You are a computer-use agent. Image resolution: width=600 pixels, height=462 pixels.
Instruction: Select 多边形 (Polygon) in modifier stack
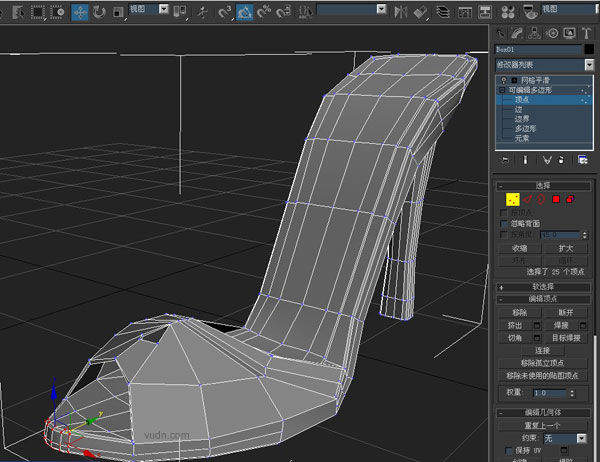(526, 128)
